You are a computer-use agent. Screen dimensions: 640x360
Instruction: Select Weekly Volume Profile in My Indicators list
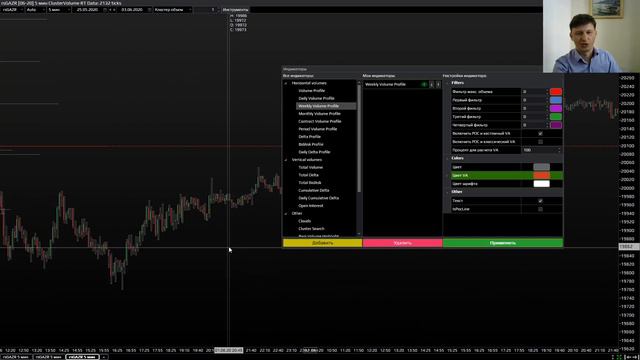click(385, 84)
